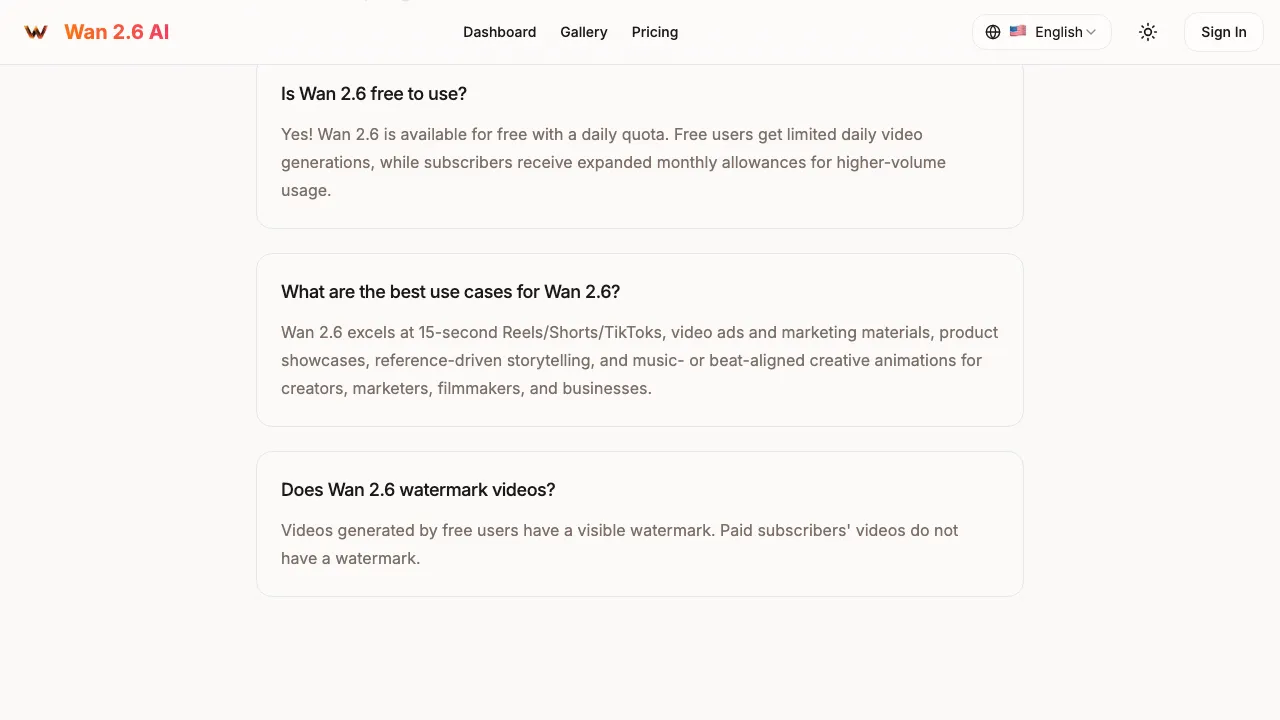Click the watermark answer paragraph

(x=619, y=544)
